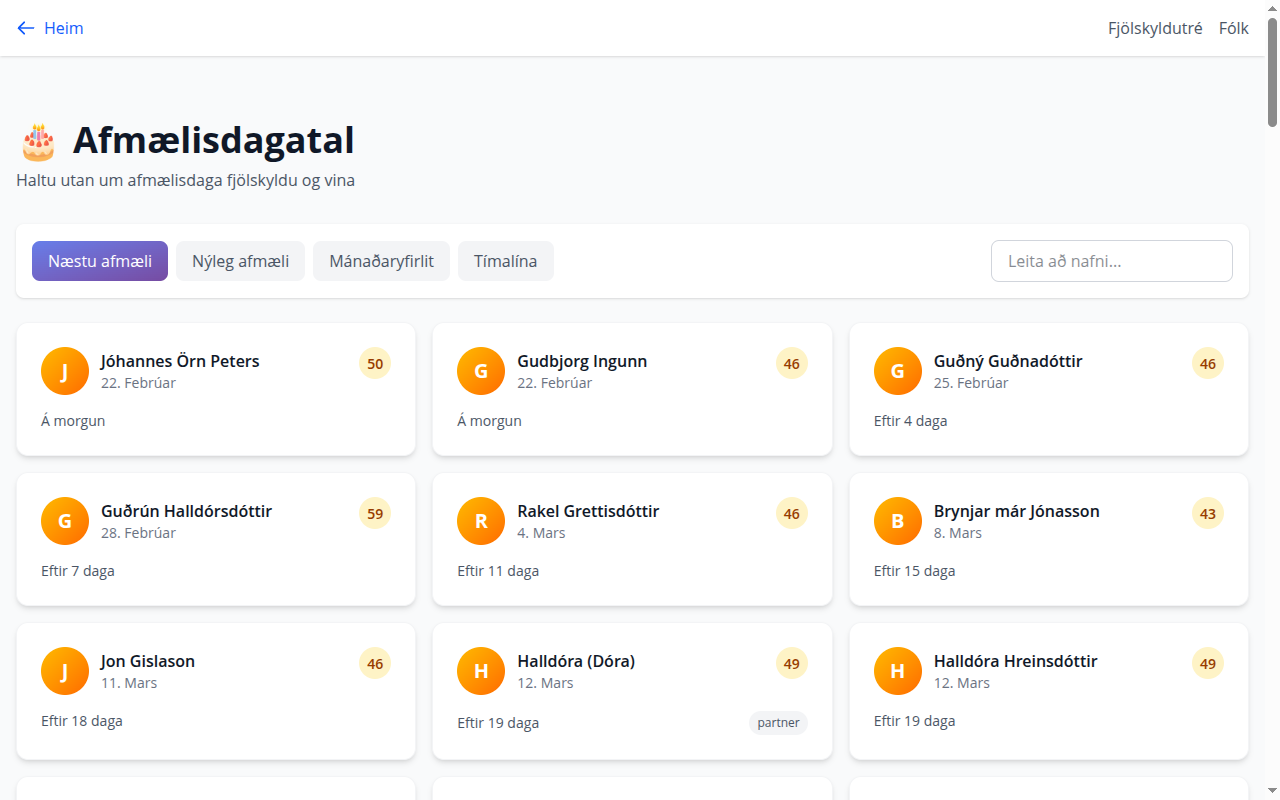Return to Heim via the top link
Image resolution: width=1280 pixels, height=800 pixels.
(63, 28)
